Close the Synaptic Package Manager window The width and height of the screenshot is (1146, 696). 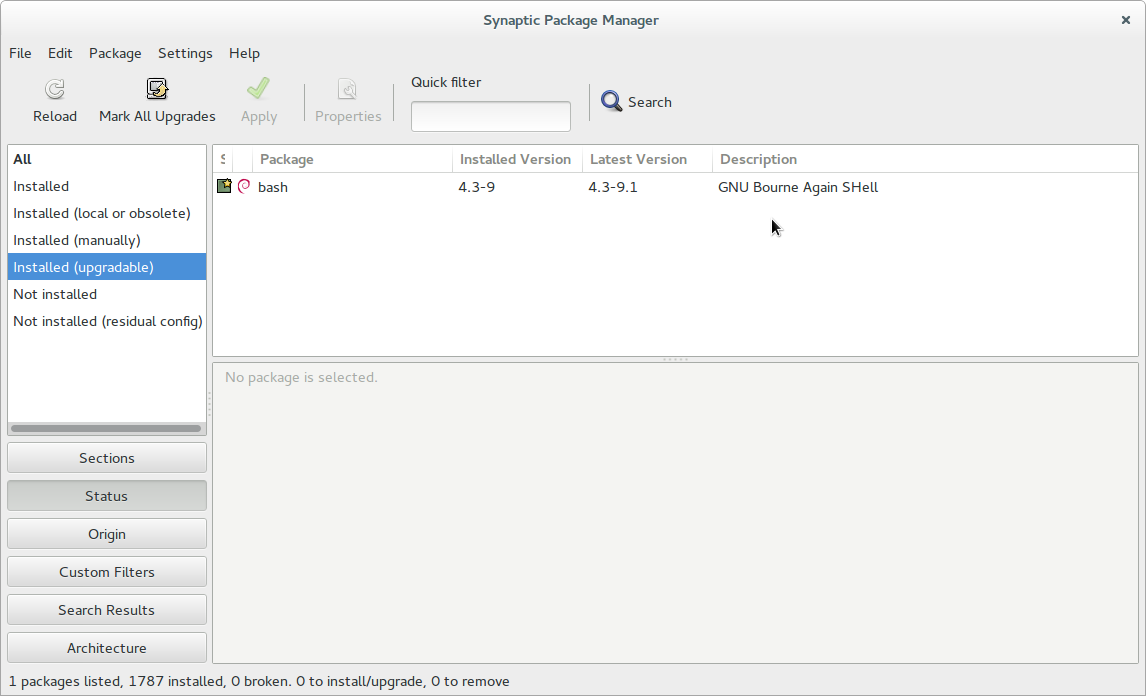(x=1126, y=20)
